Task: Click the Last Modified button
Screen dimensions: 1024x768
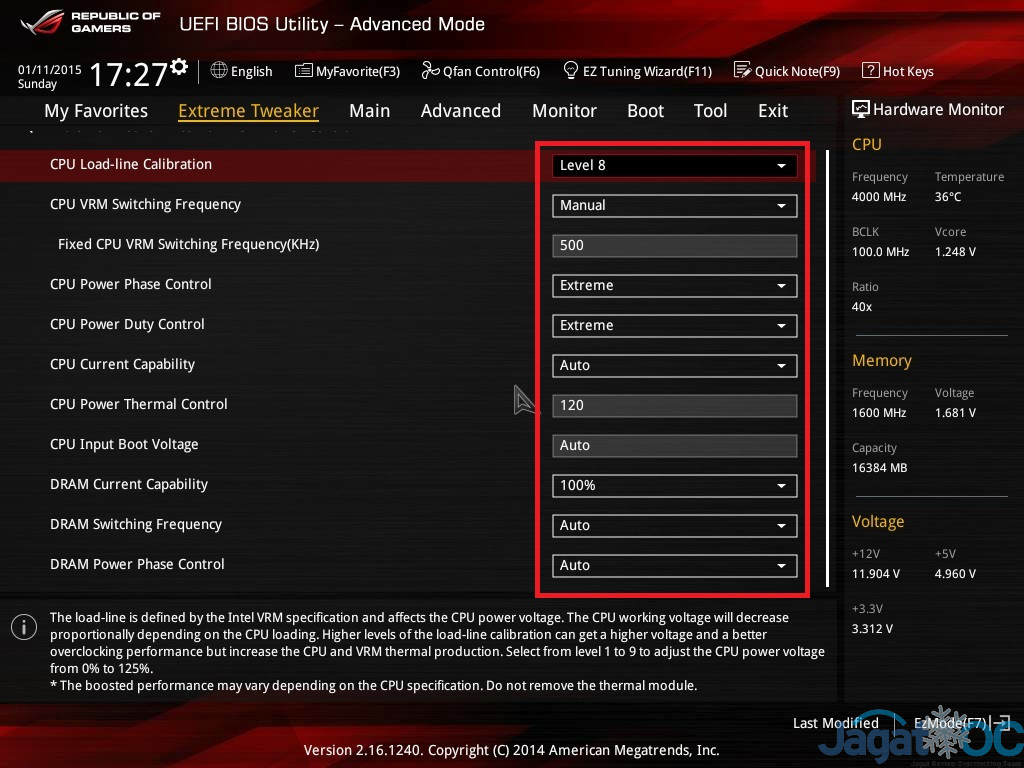Action: click(x=835, y=723)
